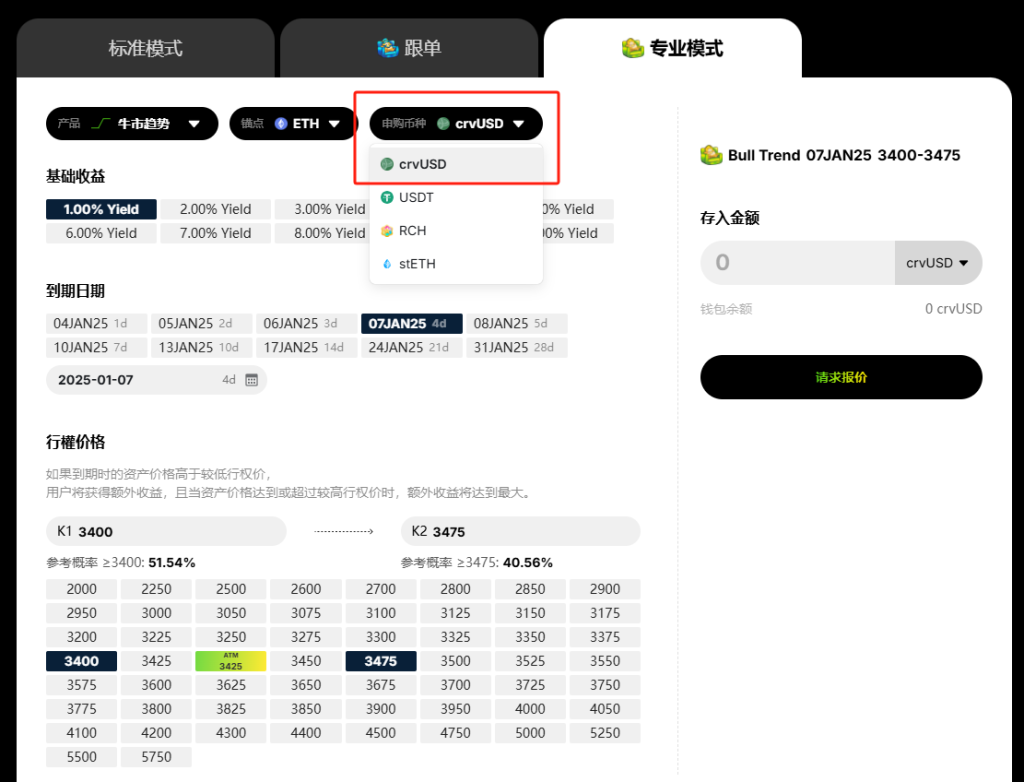Open the 产品 牛市趋势 dropdown
This screenshot has height=782, width=1024.
[132, 123]
